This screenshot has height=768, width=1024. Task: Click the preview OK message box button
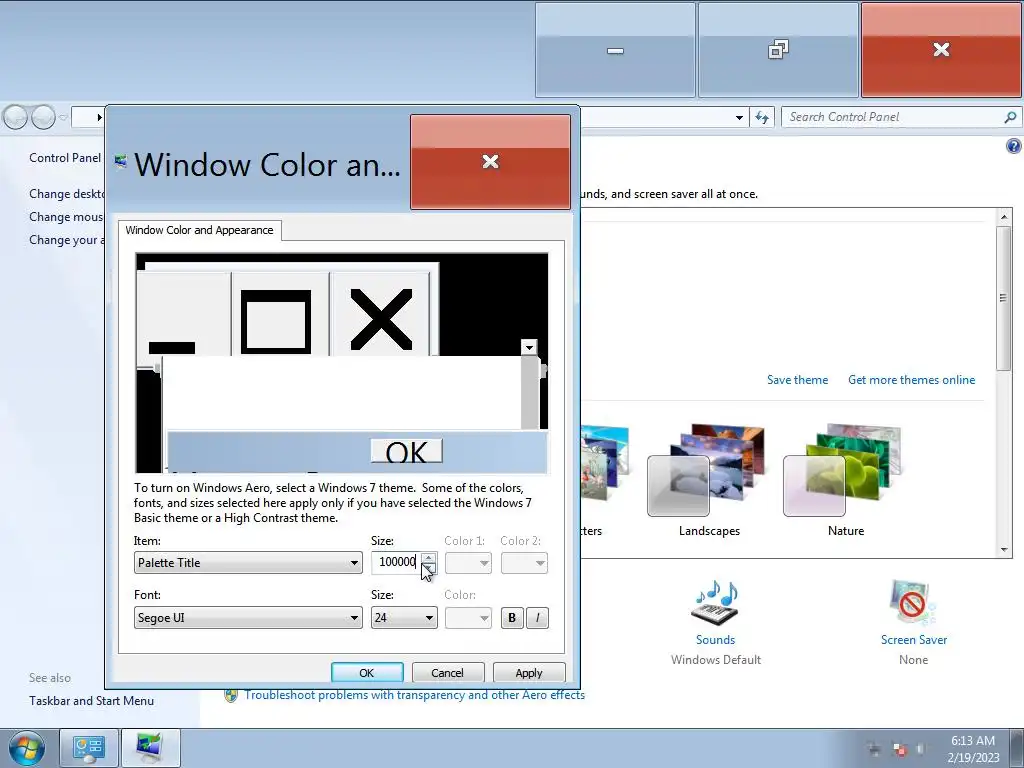(407, 451)
